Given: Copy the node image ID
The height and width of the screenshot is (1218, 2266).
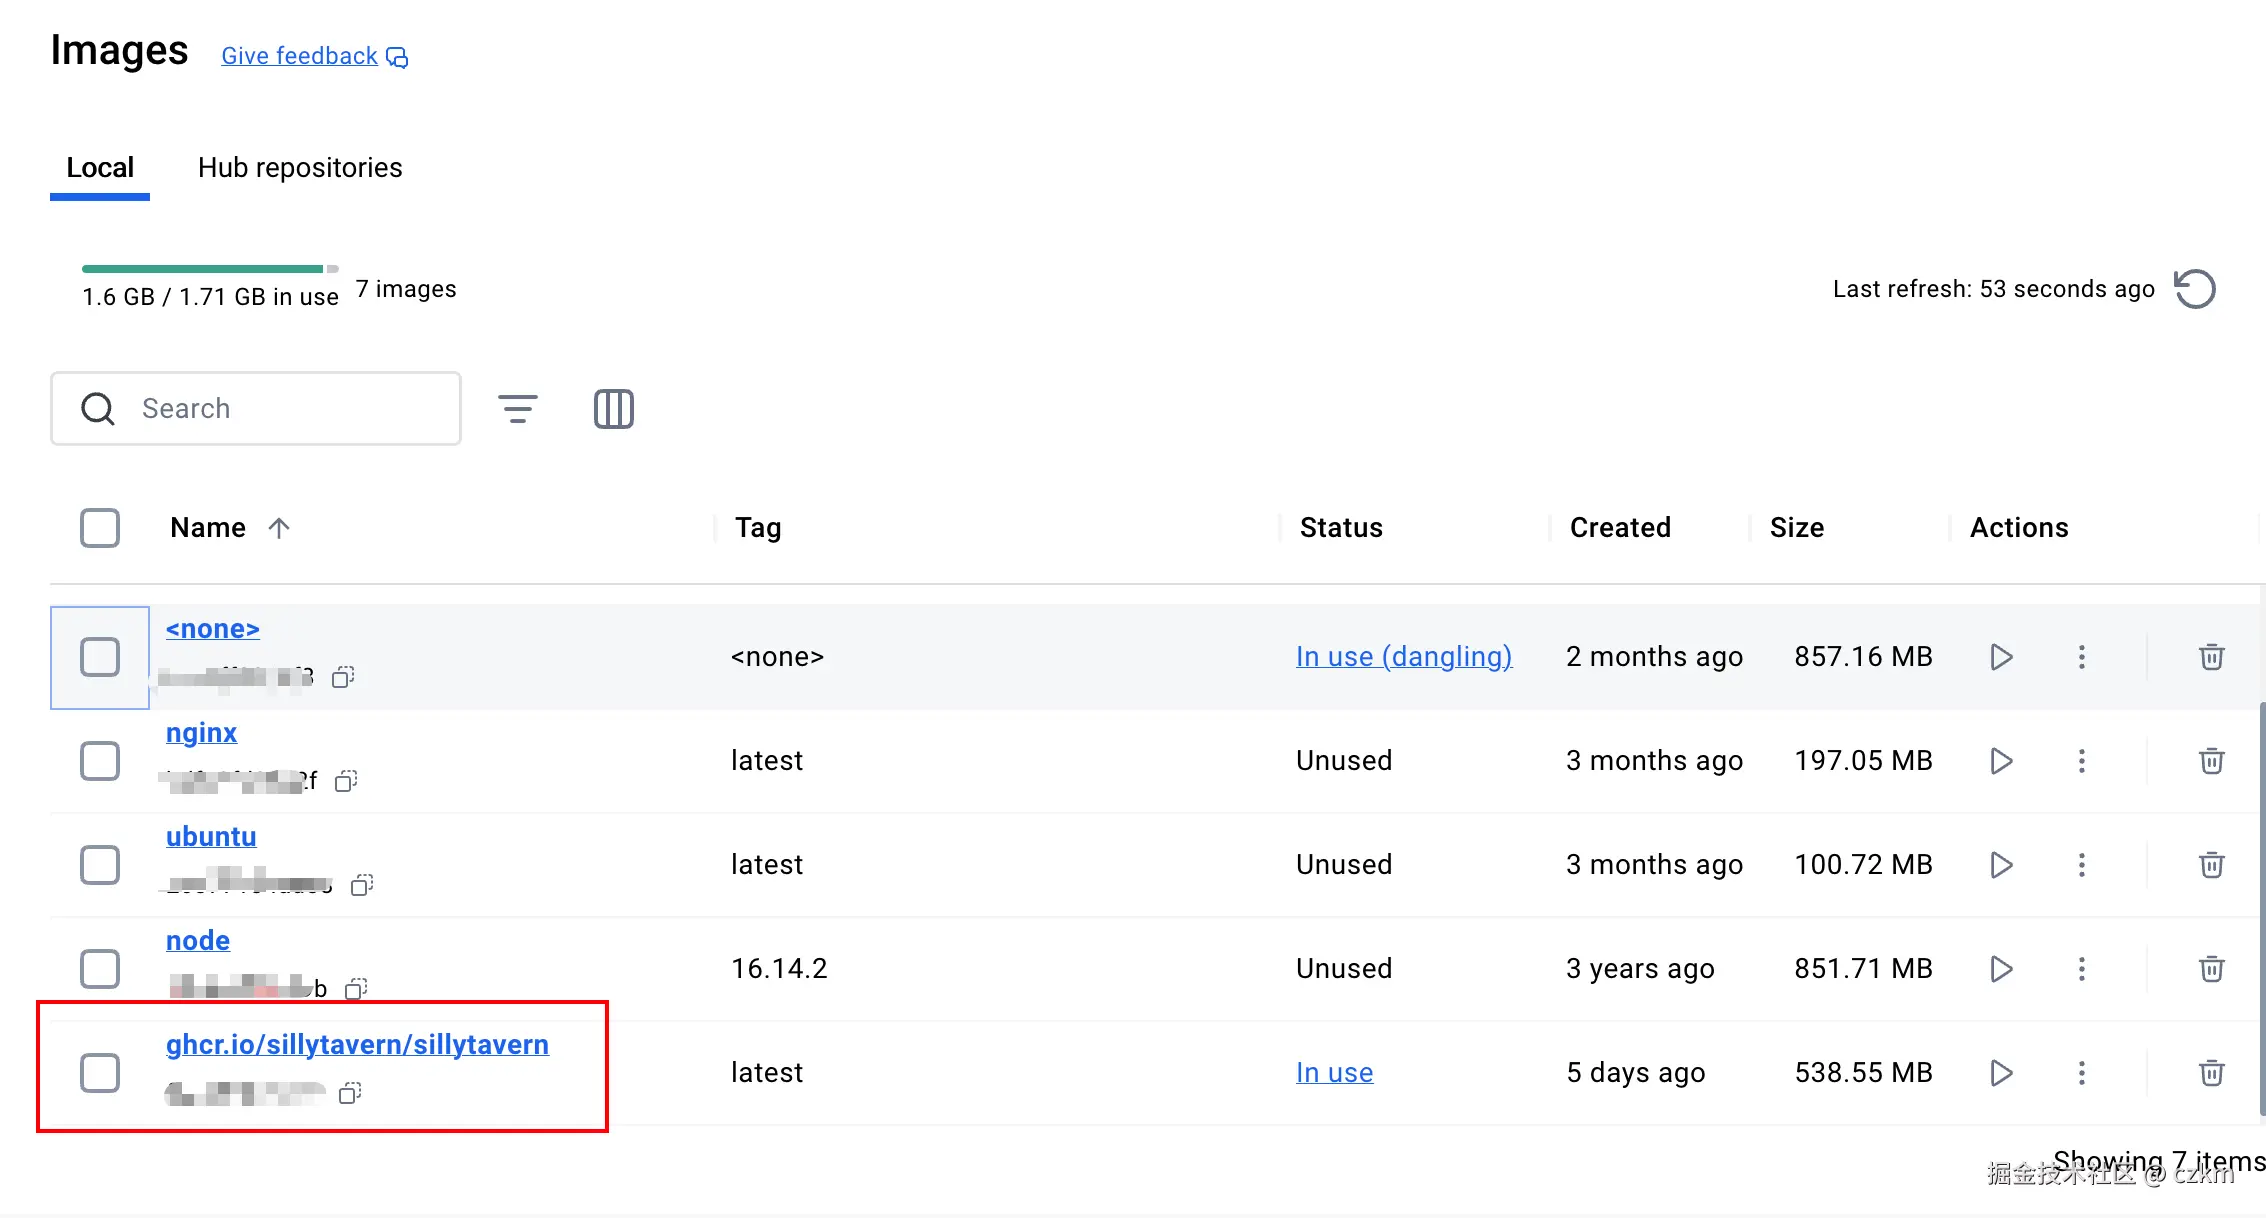Looking at the screenshot, I should (x=356, y=989).
